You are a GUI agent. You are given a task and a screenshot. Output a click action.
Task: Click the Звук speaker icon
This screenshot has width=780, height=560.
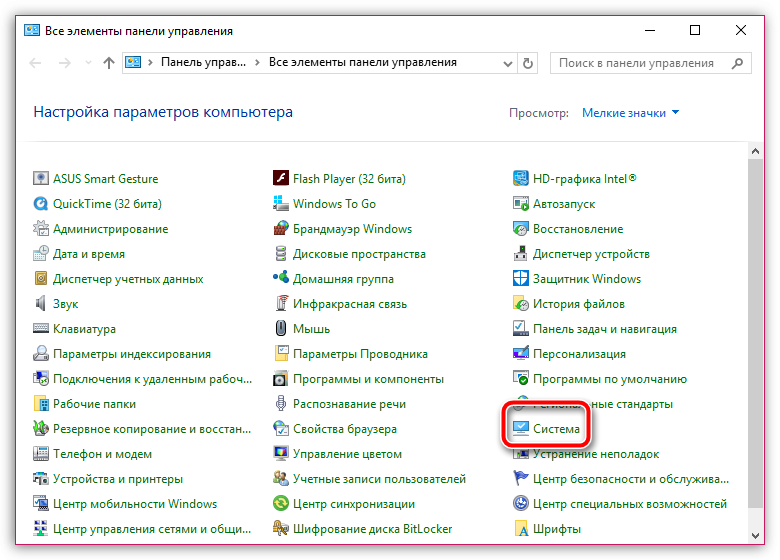(41, 304)
